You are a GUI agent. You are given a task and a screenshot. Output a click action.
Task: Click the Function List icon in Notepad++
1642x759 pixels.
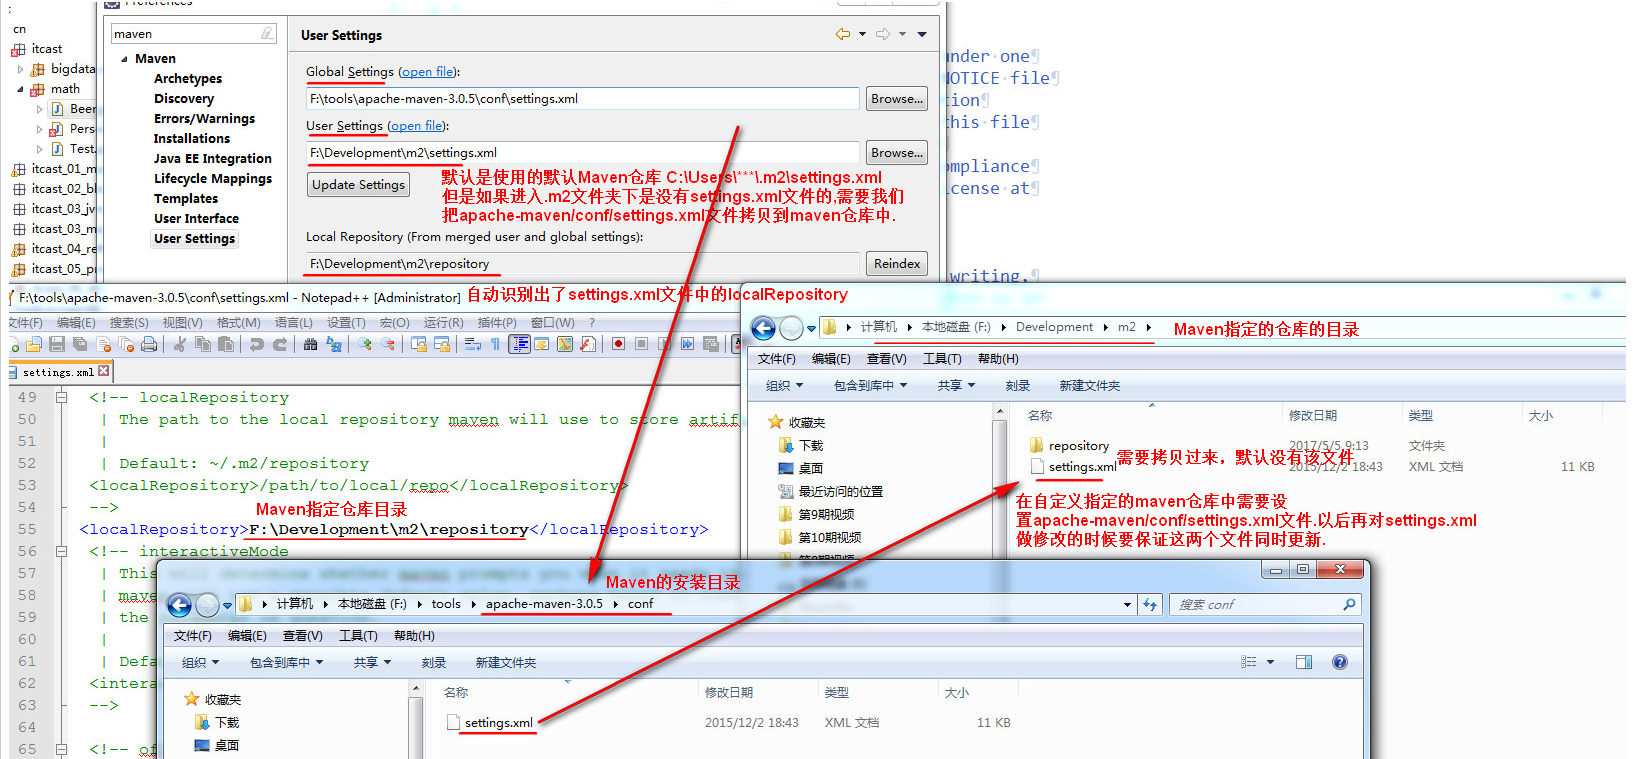588,344
